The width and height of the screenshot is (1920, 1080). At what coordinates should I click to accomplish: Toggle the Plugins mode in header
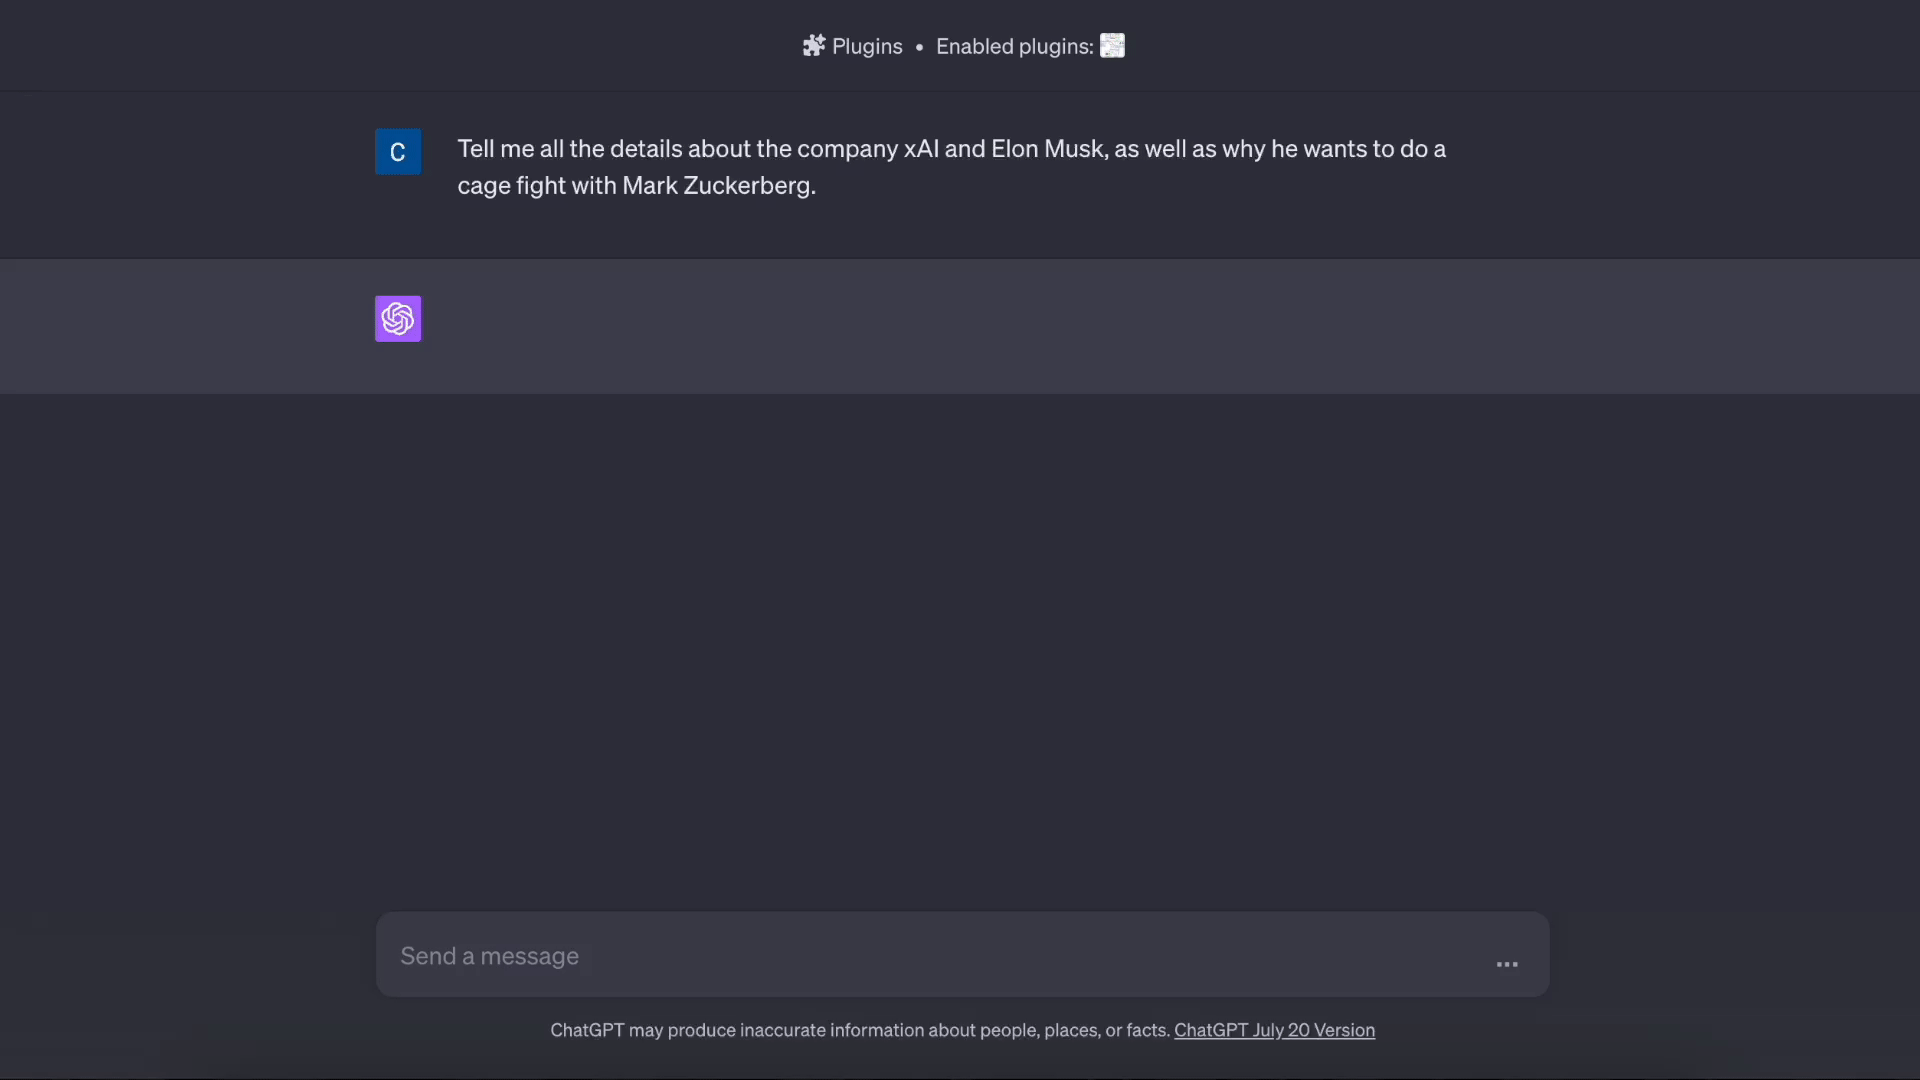[851, 46]
